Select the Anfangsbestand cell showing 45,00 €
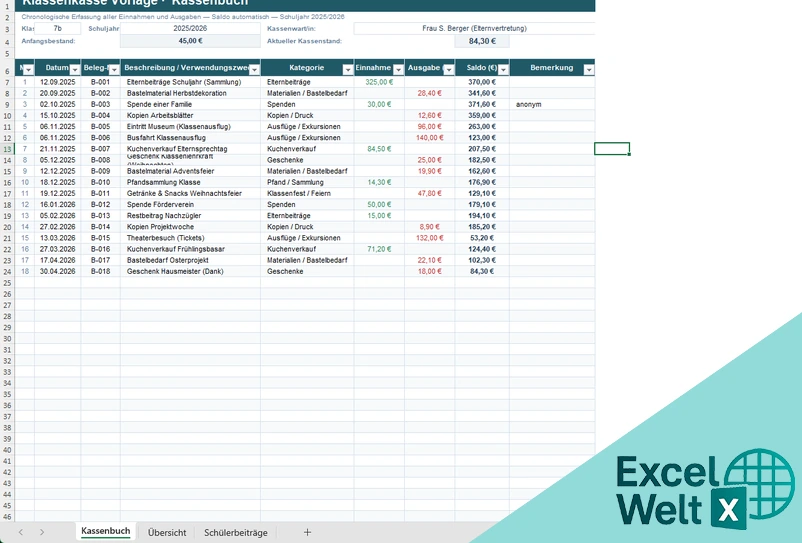Viewport: 802px width, 543px height. coord(190,41)
